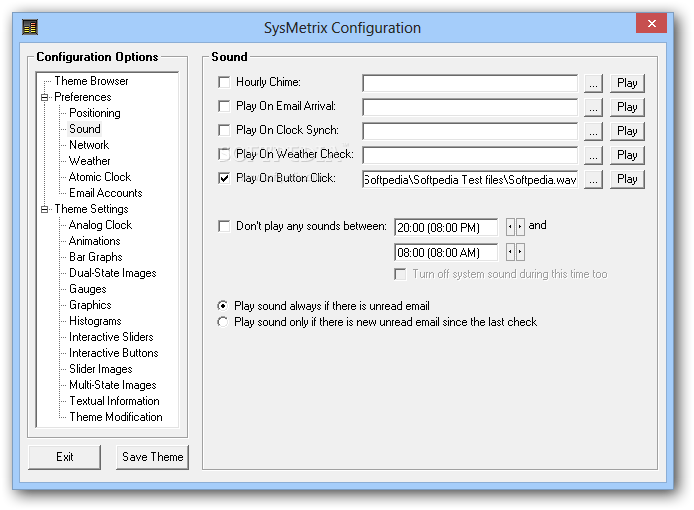
Task: Decrease the 20:00 start time stepper
Action: click(510, 227)
